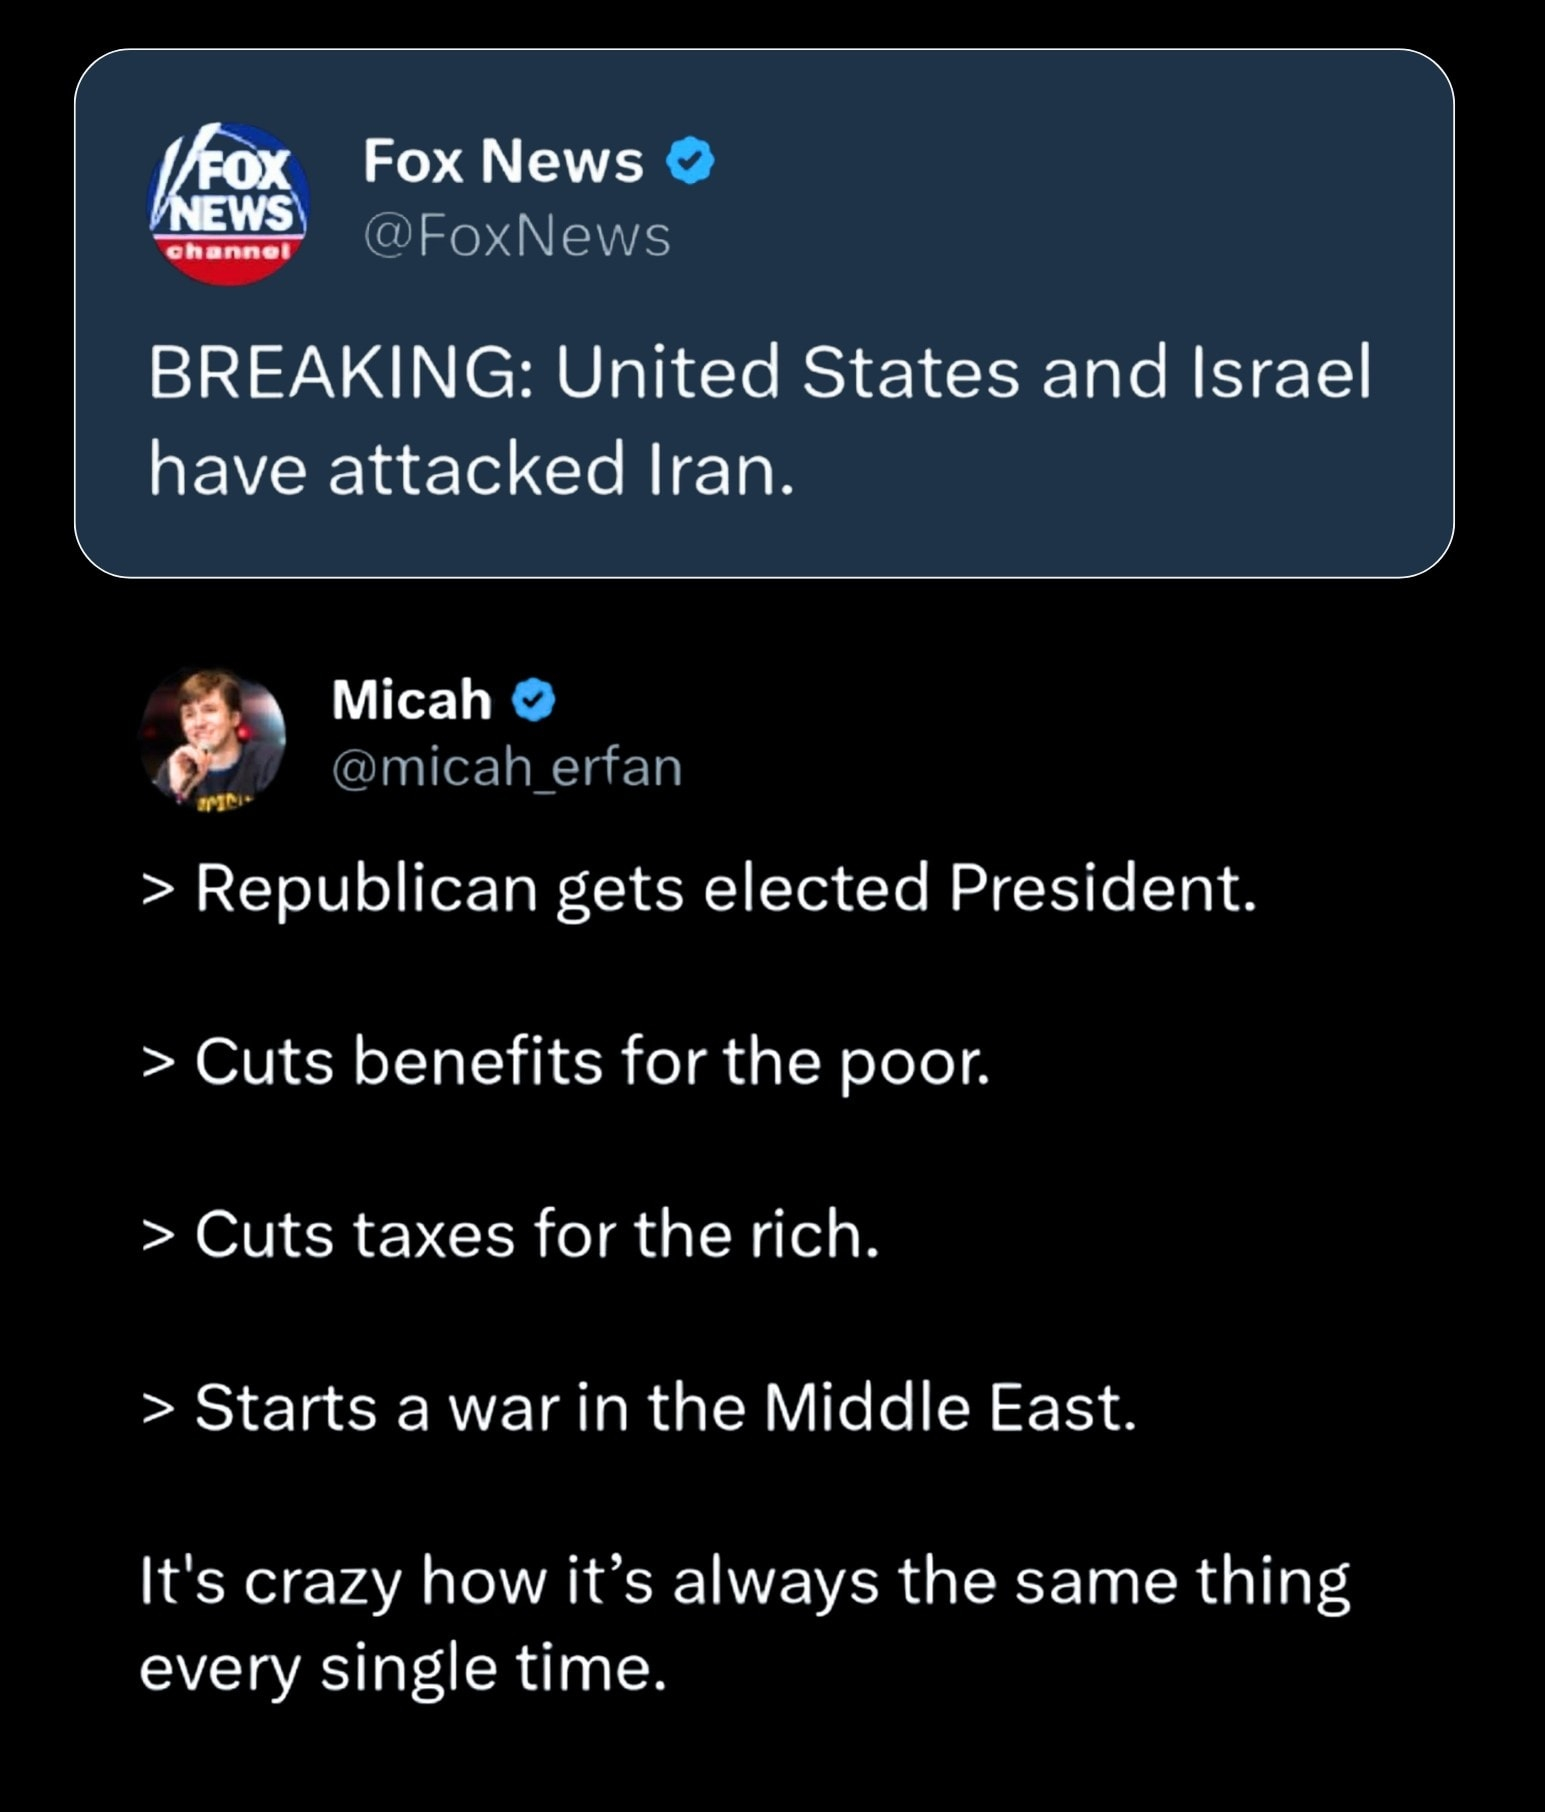This screenshot has height=1812, width=1545.
Task: Click the Fox News channel logo avatar
Action: tap(229, 205)
